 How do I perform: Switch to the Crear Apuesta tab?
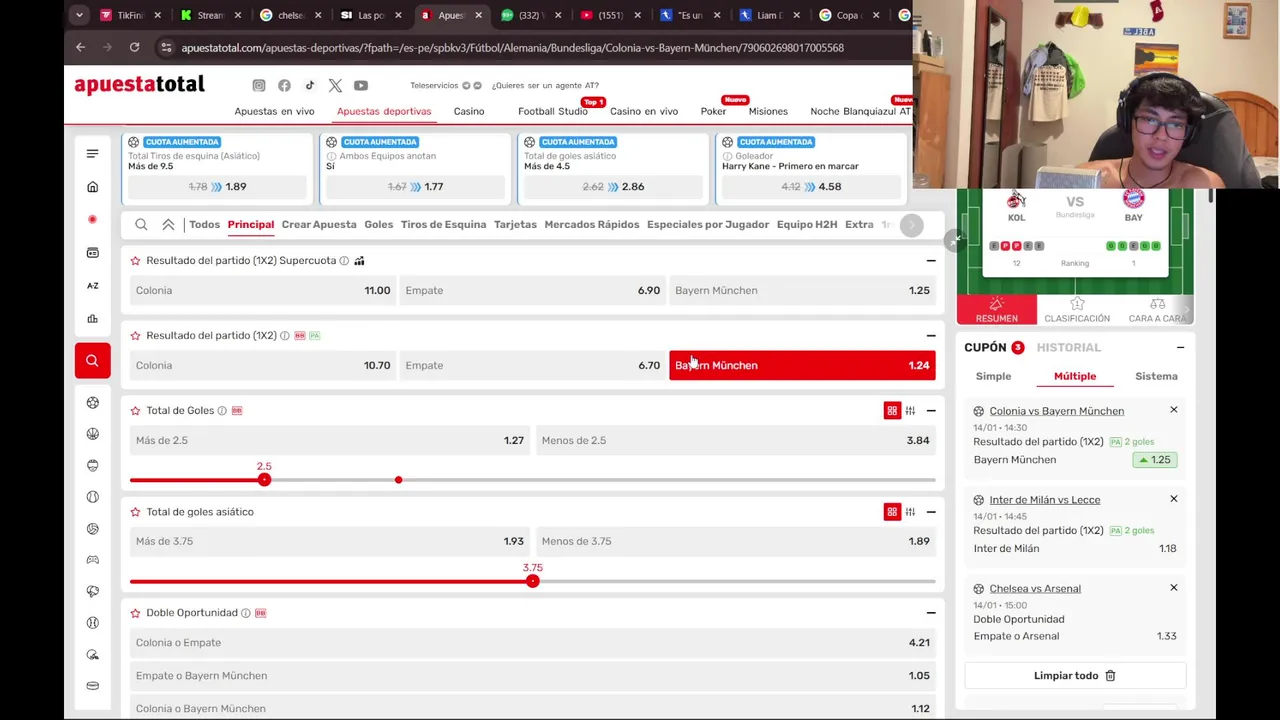tap(319, 224)
